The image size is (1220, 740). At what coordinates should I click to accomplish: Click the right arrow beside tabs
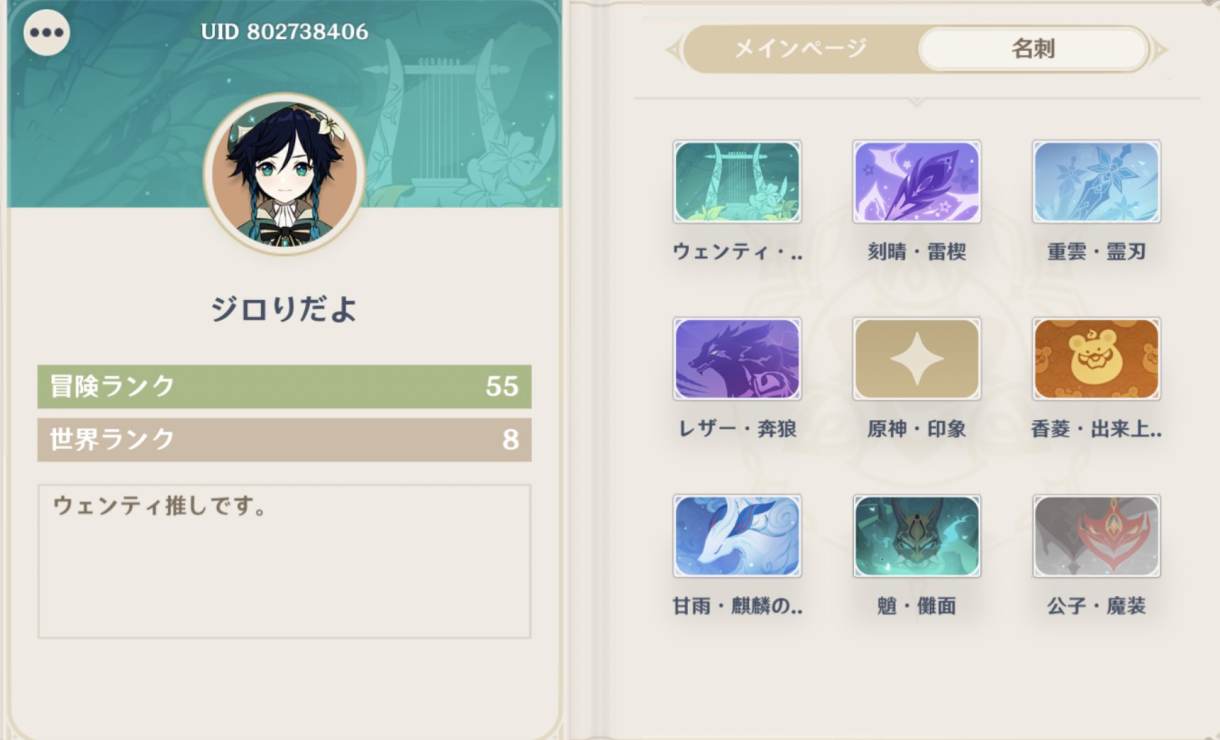pyautogui.click(x=1158, y=49)
